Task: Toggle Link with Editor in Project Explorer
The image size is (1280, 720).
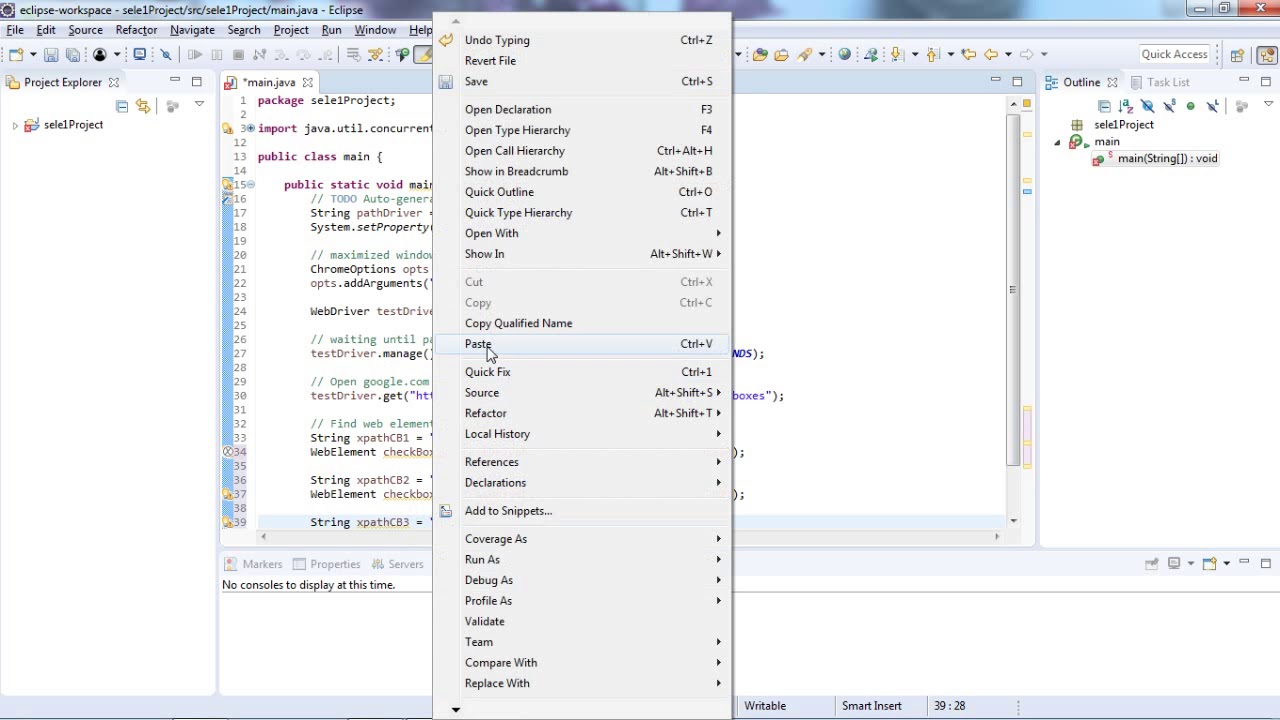Action: pyautogui.click(x=143, y=105)
